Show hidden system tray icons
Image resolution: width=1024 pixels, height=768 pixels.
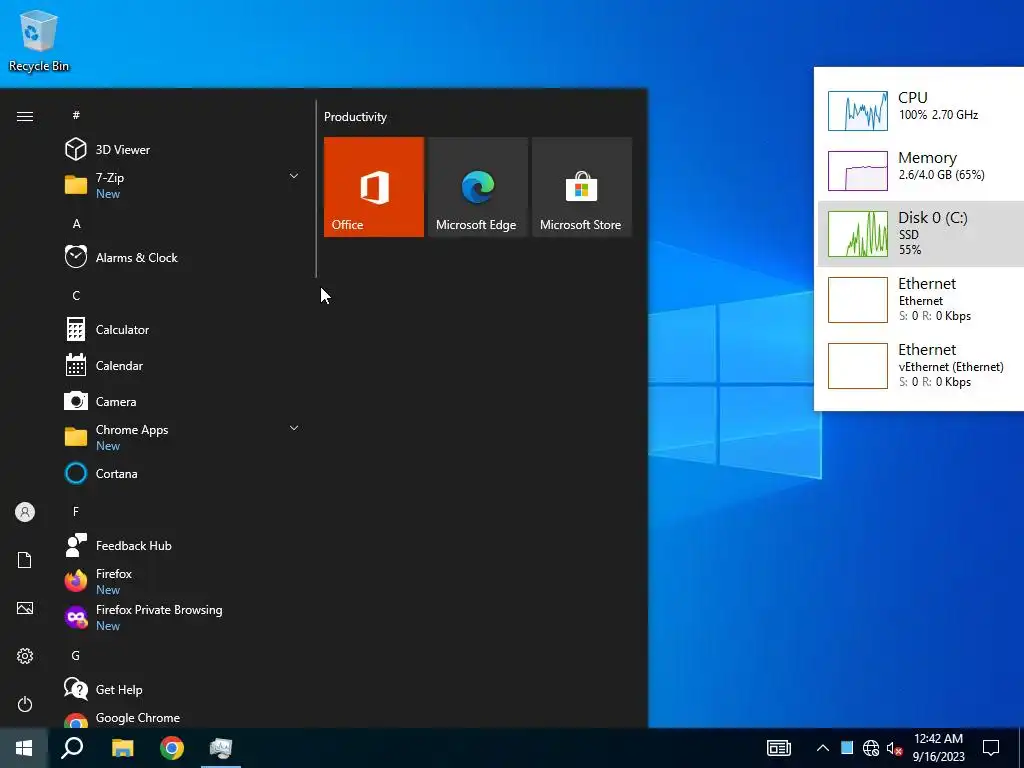(x=823, y=748)
